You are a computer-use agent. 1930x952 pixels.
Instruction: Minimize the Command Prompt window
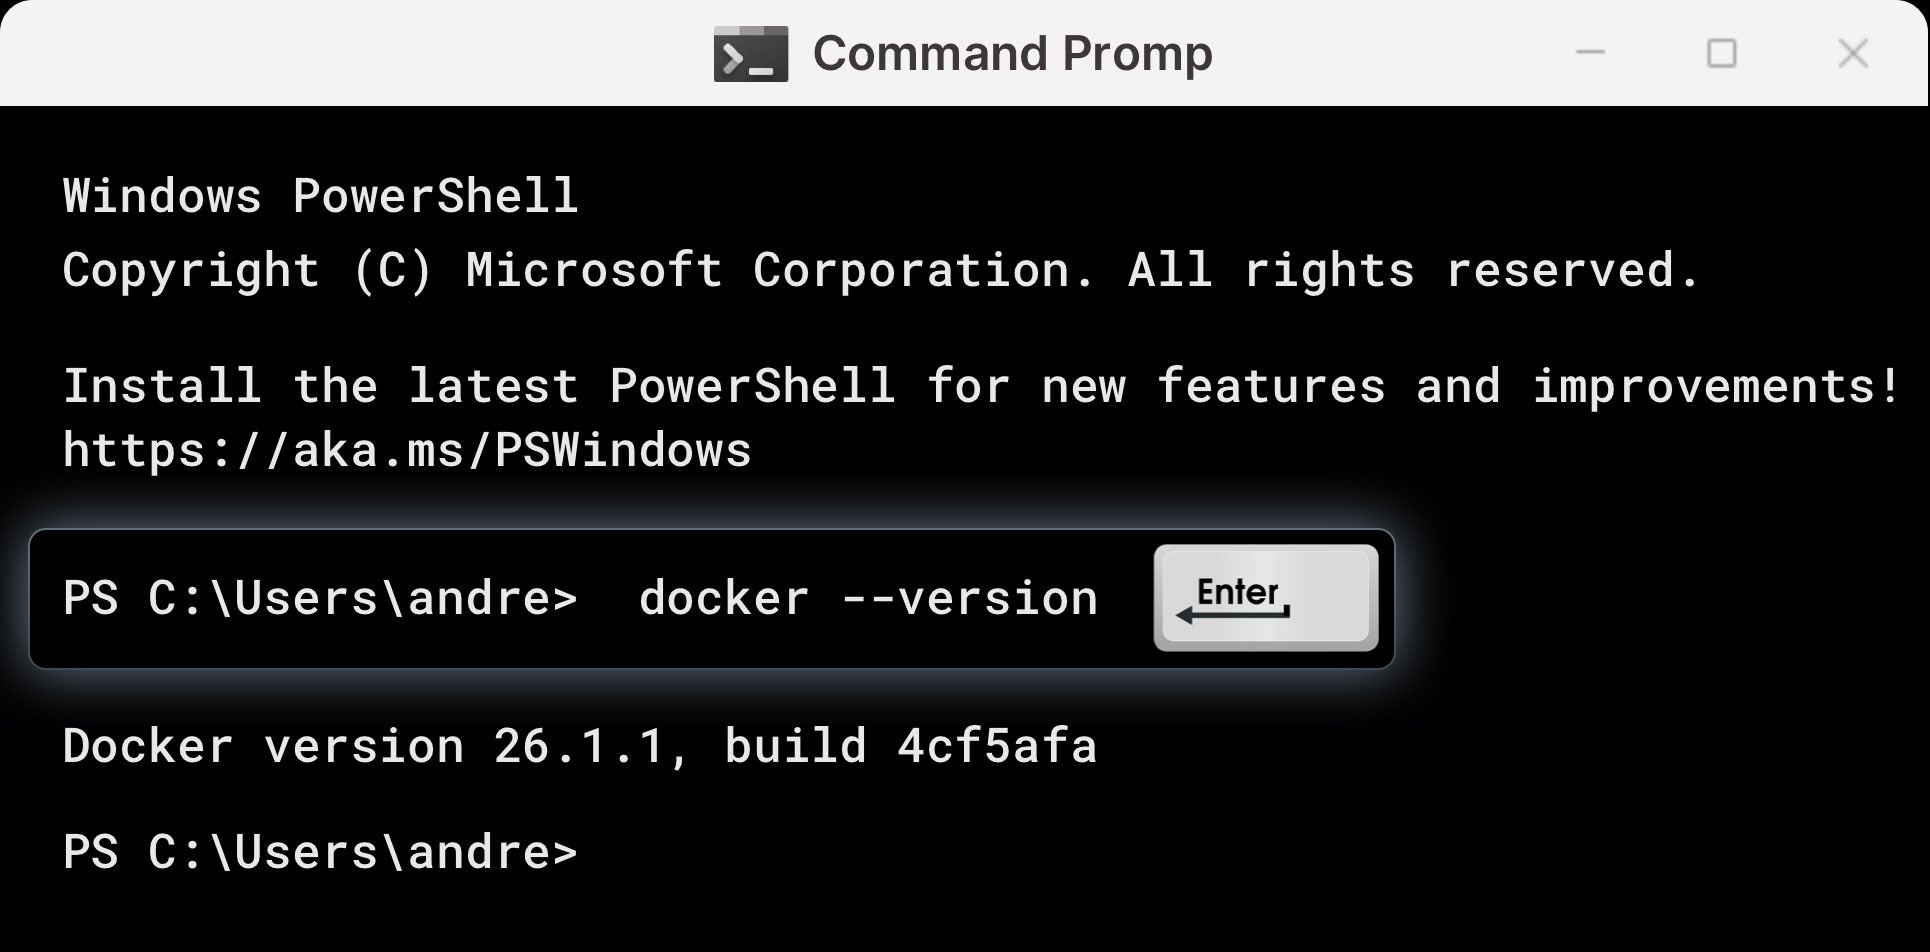1590,53
